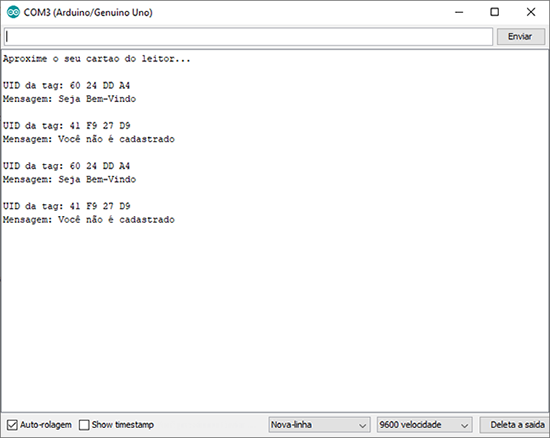Click the COM3 (Arduino/Genuino Uno) window title

pos(88,13)
